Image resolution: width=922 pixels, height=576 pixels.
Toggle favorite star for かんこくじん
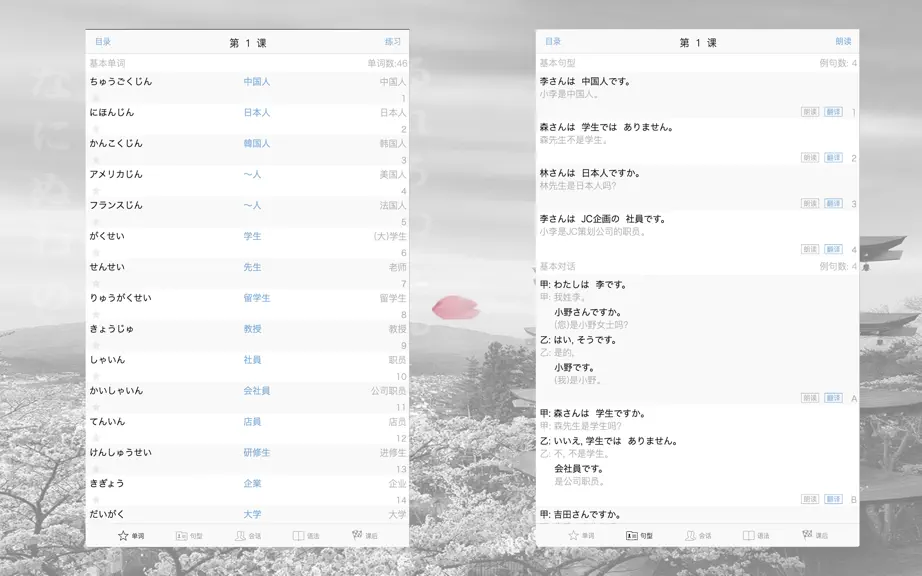96,160
